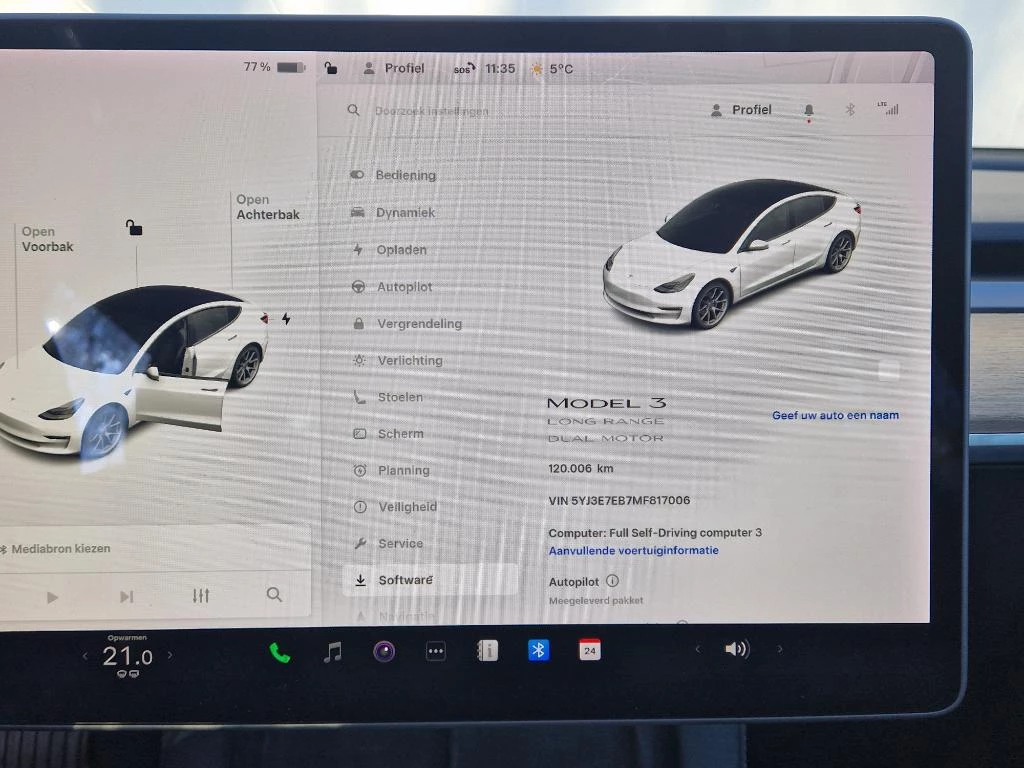Open the music player icon in taskbar
The image size is (1024, 768).
[x=333, y=651]
